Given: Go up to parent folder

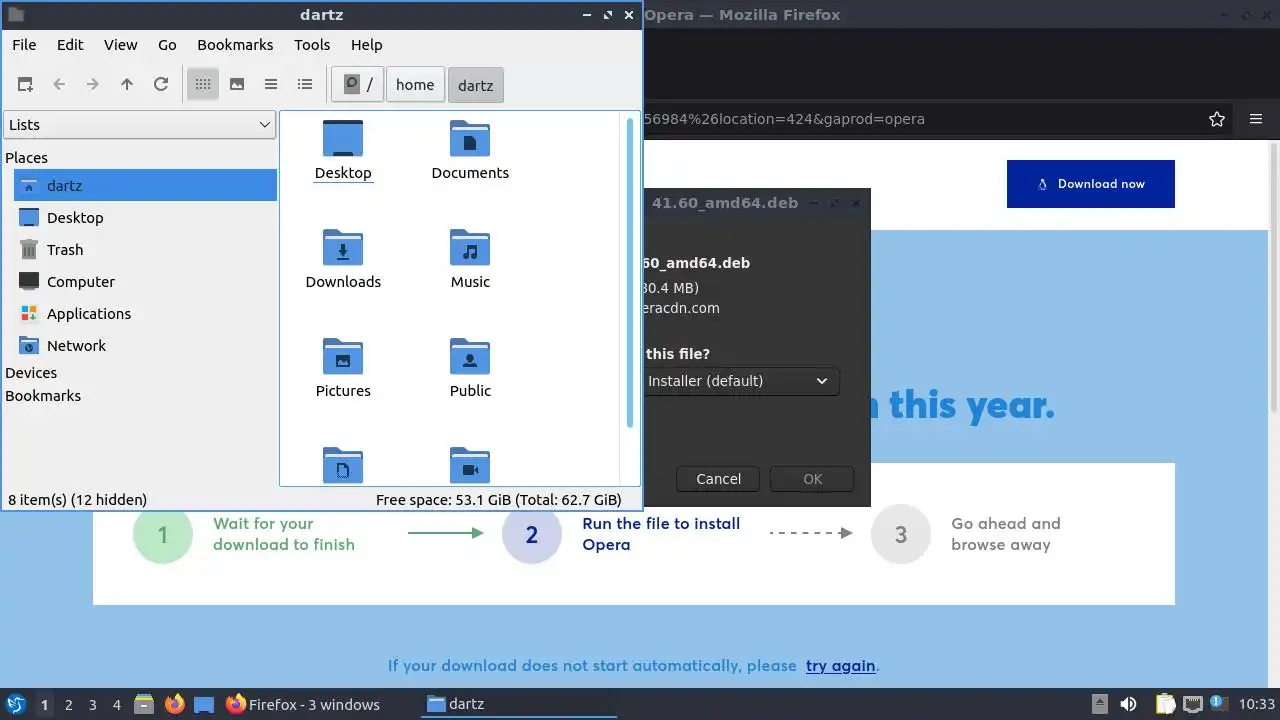Looking at the screenshot, I should pos(127,85).
